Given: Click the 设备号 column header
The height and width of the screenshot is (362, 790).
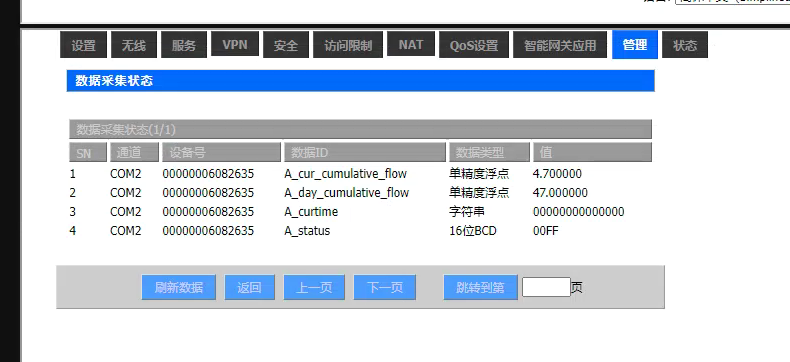Looking at the screenshot, I should pyautogui.click(x=221, y=152).
